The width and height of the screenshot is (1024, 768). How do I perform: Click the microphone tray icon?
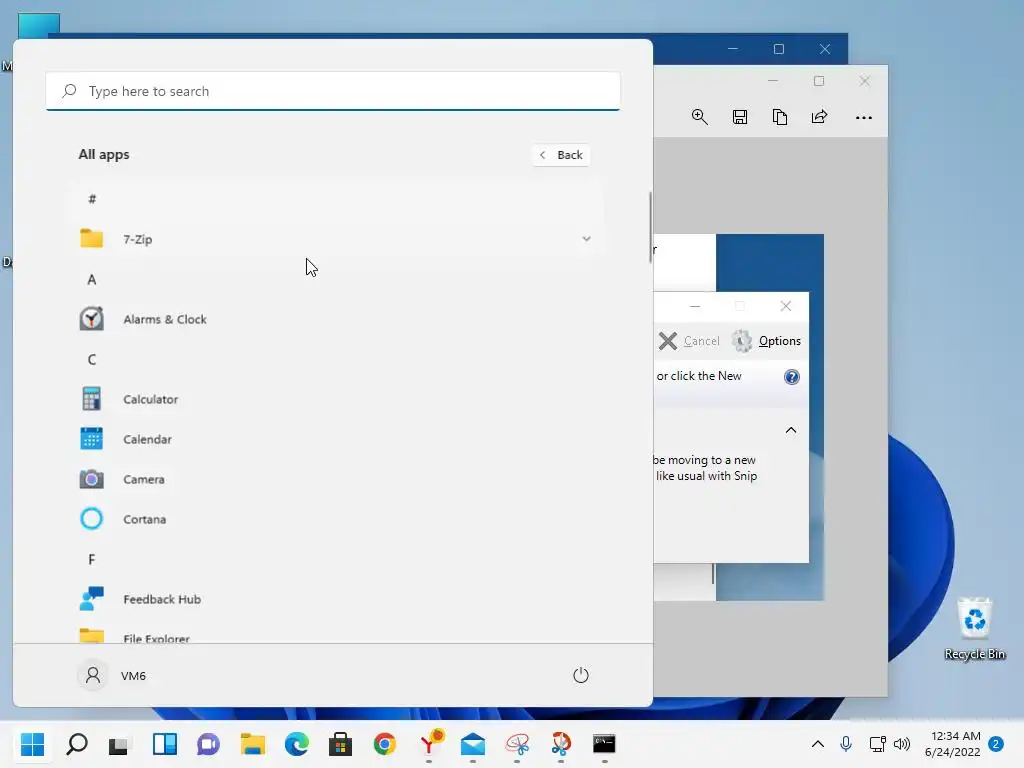click(846, 744)
